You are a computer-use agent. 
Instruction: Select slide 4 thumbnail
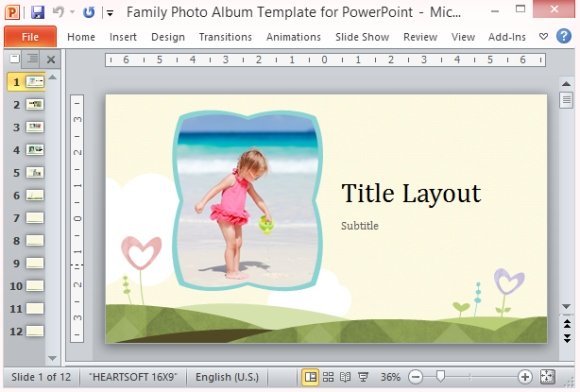point(35,150)
